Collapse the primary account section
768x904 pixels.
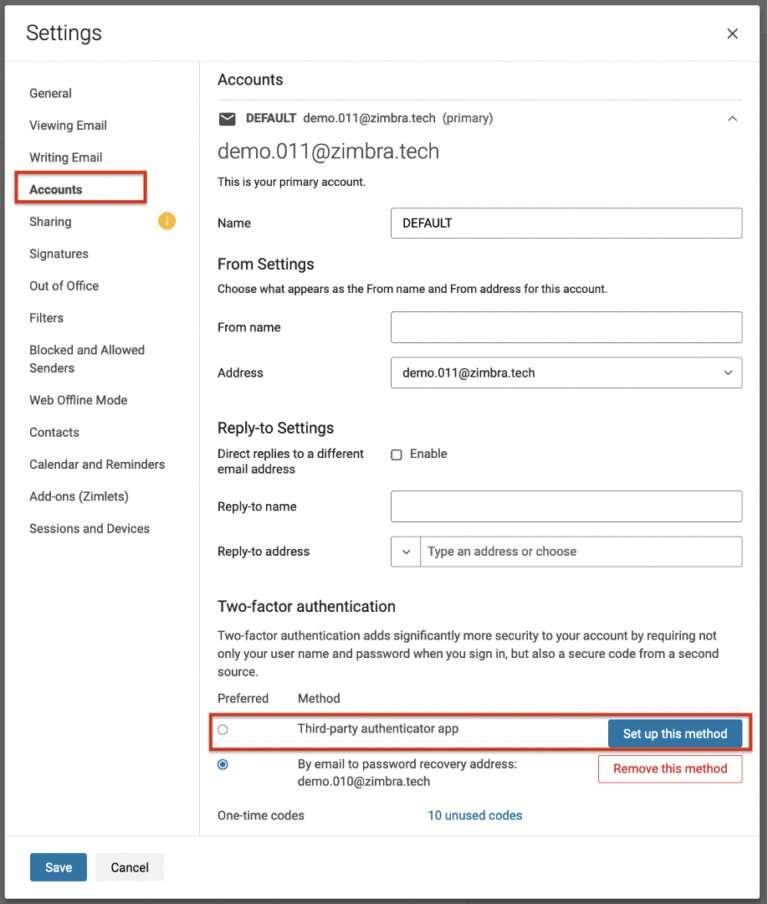(x=732, y=119)
